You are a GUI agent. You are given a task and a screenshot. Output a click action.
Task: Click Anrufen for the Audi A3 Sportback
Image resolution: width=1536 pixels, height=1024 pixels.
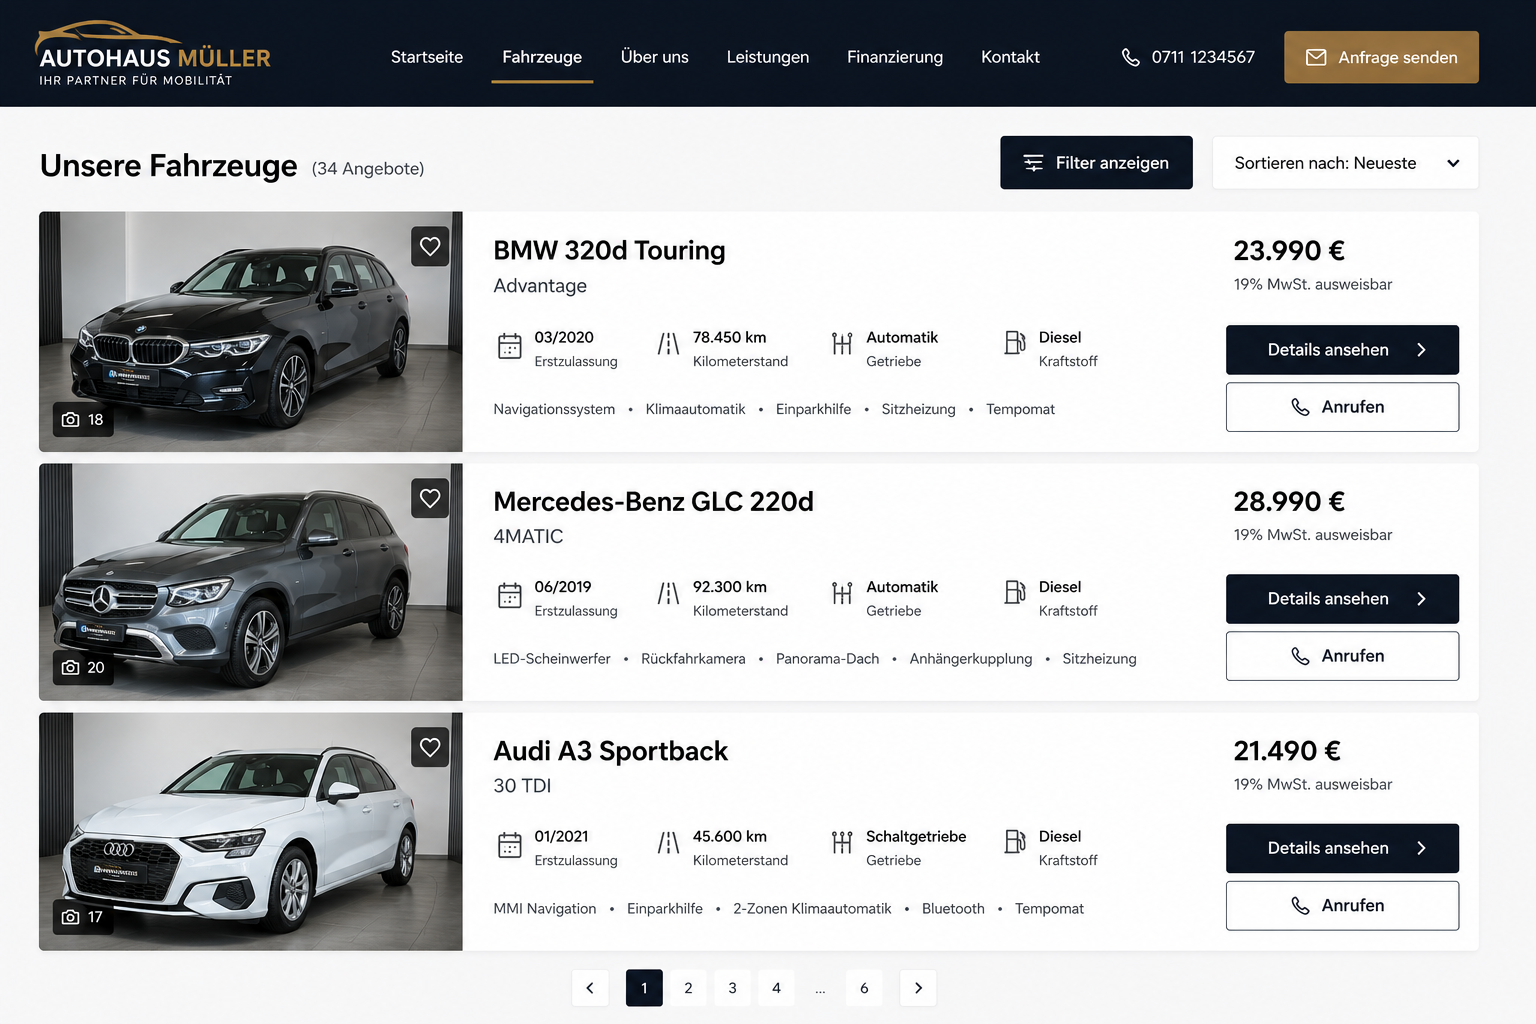click(x=1342, y=905)
